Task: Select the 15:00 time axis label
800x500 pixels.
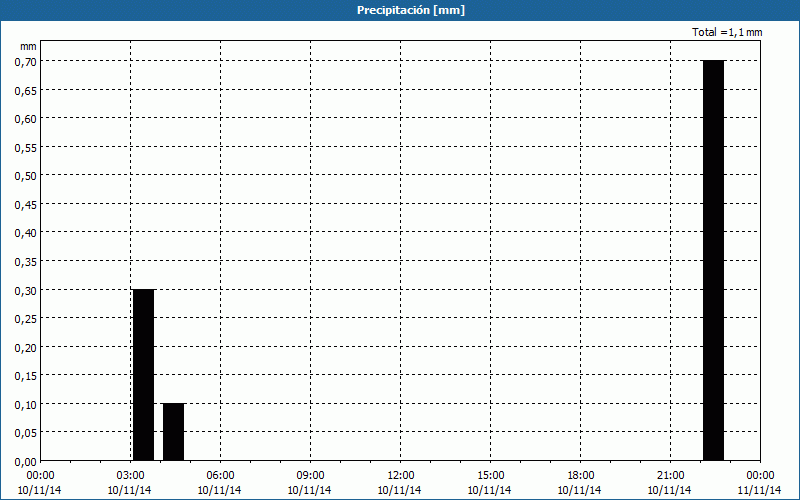Action: [x=490, y=475]
